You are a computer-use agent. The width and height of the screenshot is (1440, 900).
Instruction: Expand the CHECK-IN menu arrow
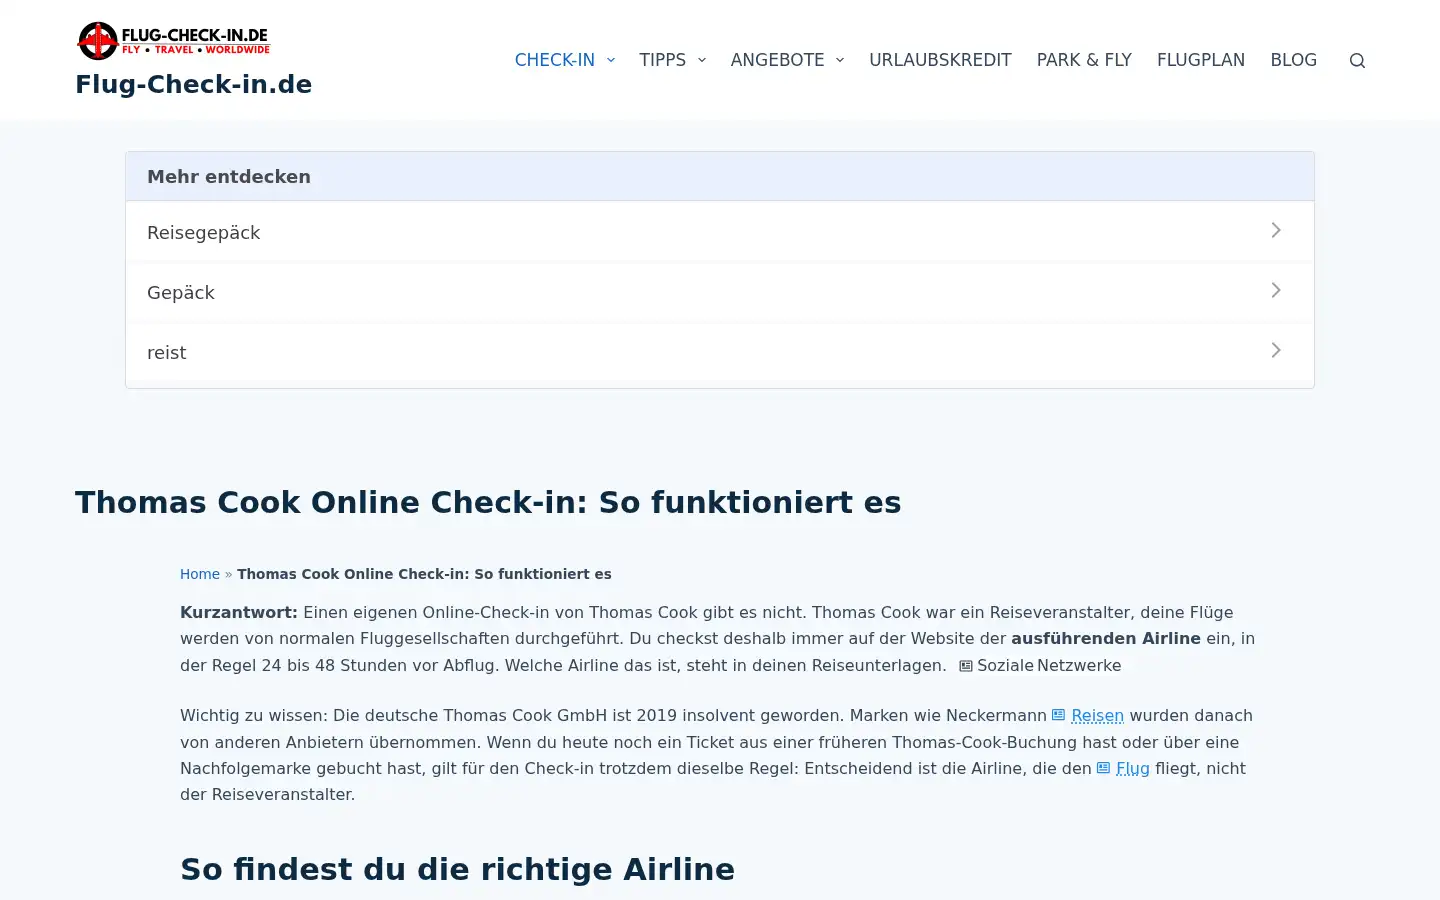611,60
